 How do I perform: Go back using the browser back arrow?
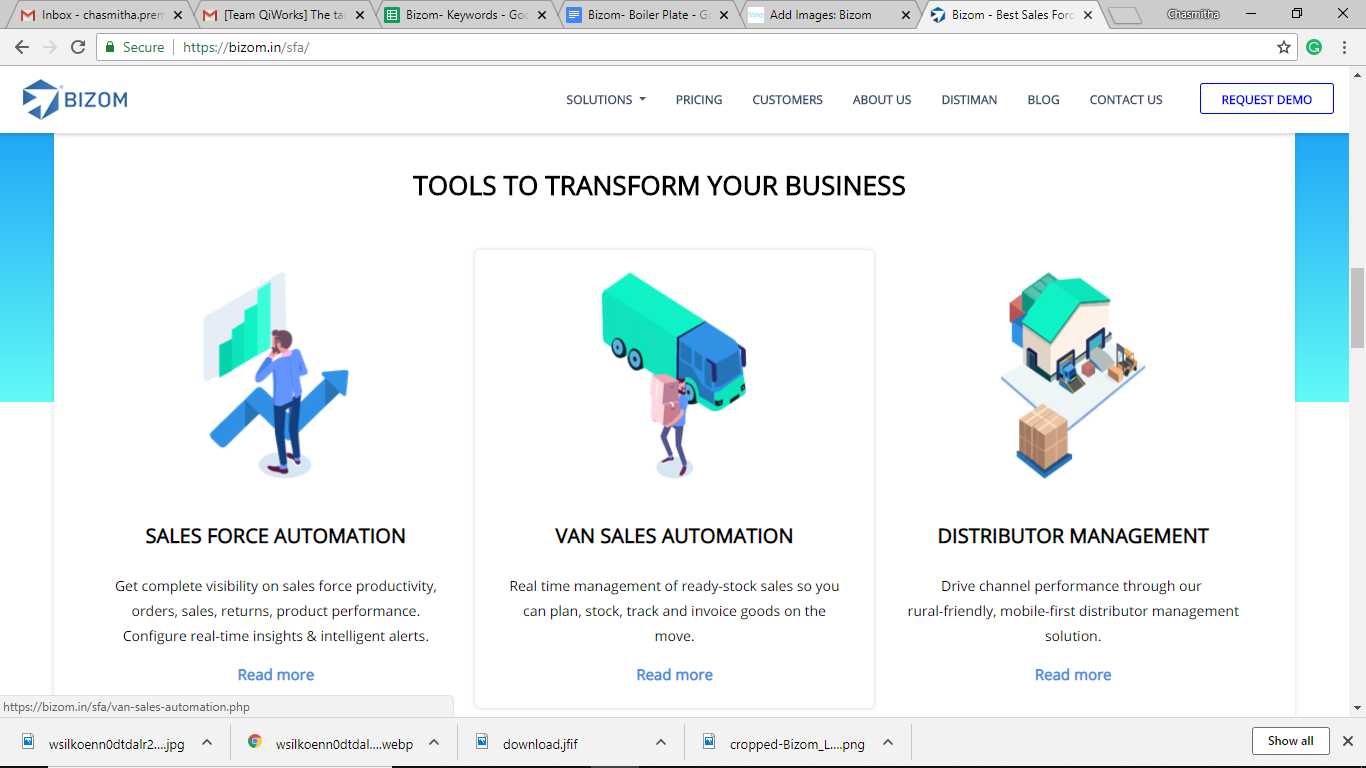point(22,47)
